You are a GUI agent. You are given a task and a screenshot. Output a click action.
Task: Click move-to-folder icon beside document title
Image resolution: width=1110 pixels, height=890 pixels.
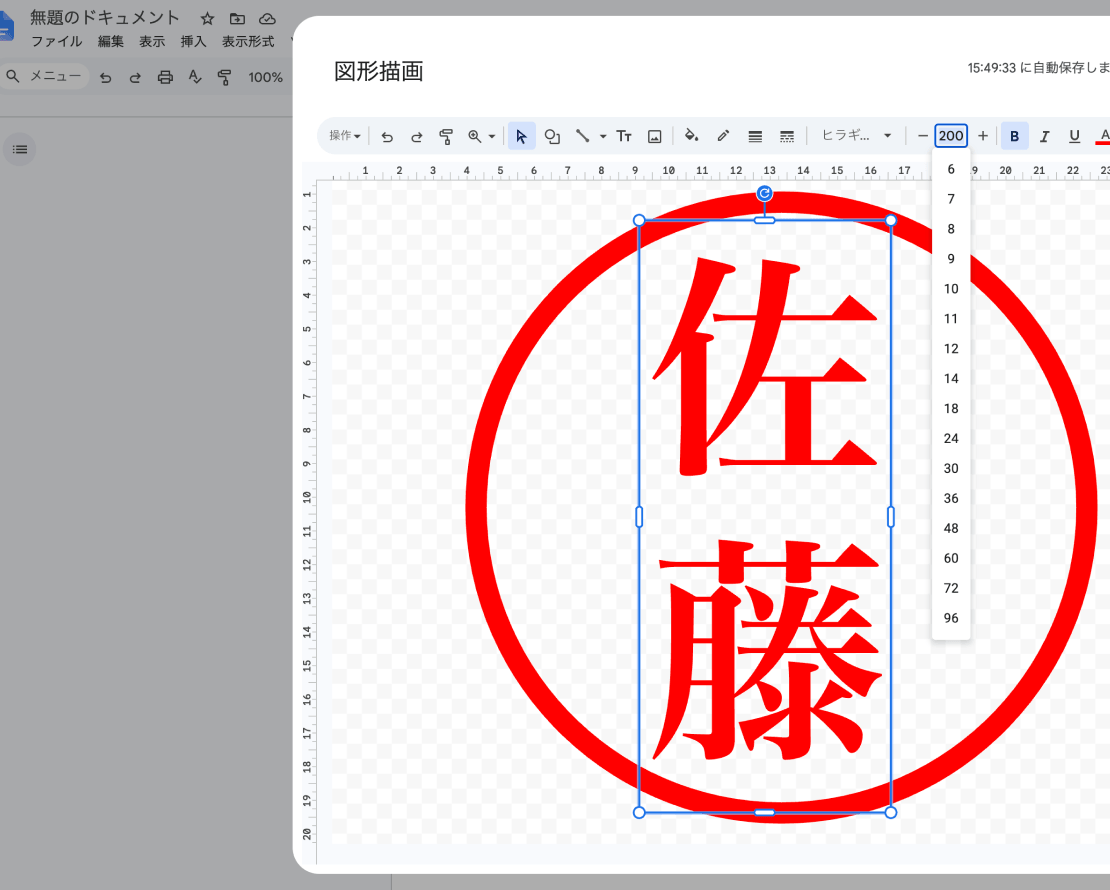(x=237, y=18)
